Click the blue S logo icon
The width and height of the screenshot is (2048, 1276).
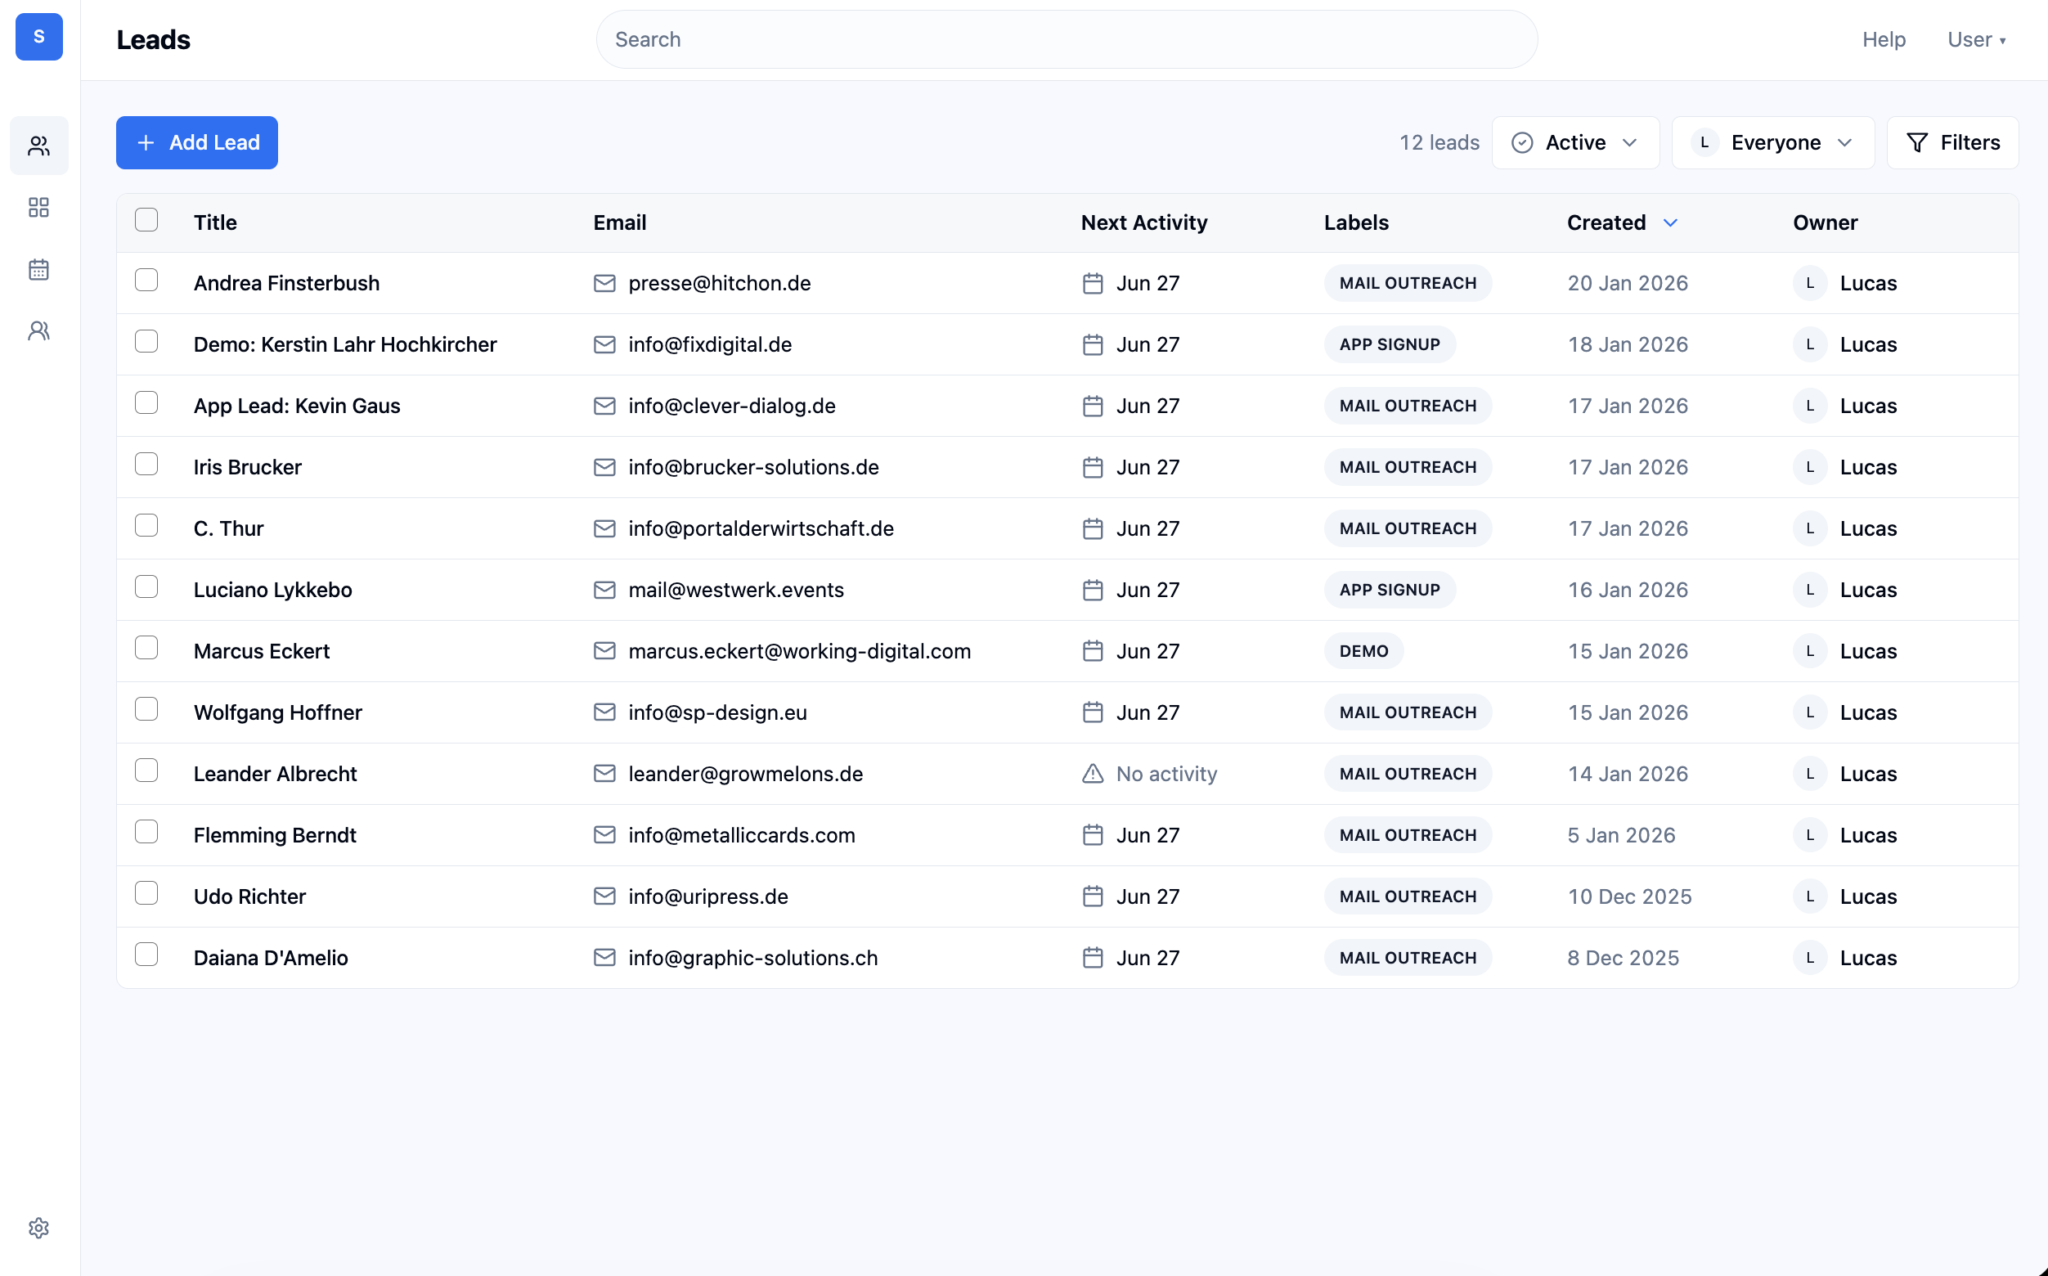[39, 37]
